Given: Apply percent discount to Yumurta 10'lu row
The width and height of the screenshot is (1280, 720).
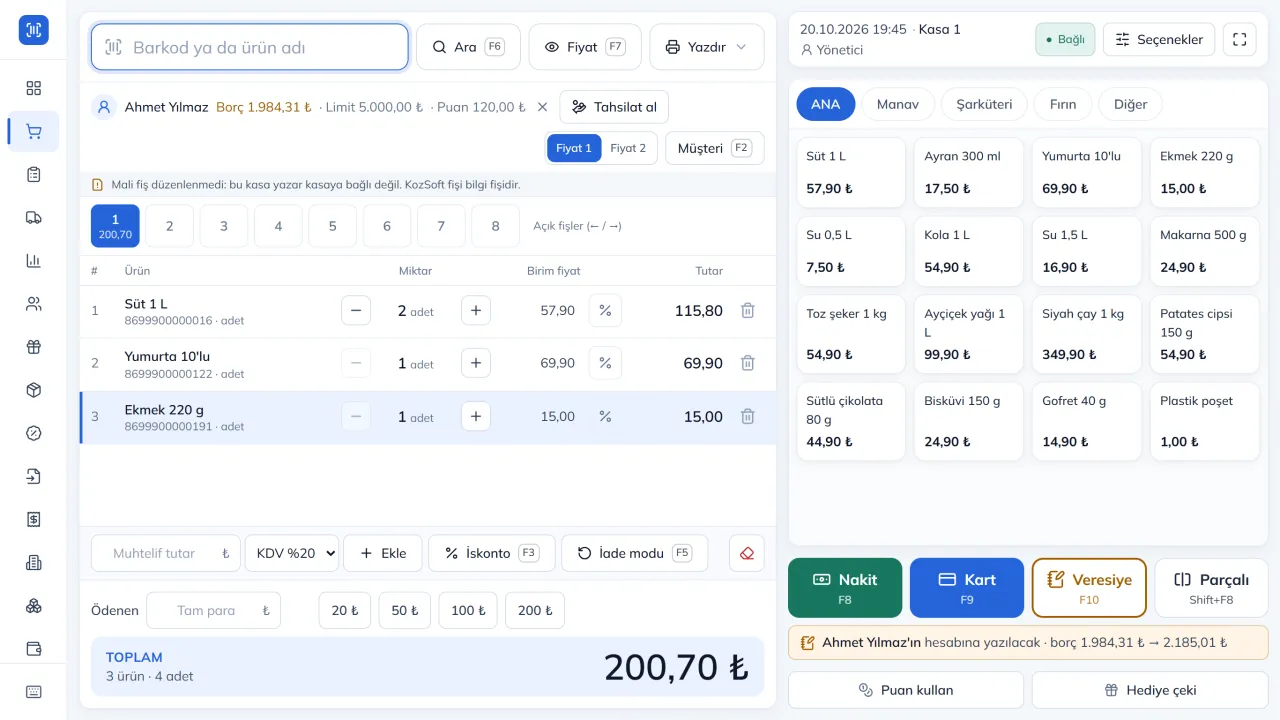Looking at the screenshot, I should [x=605, y=363].
